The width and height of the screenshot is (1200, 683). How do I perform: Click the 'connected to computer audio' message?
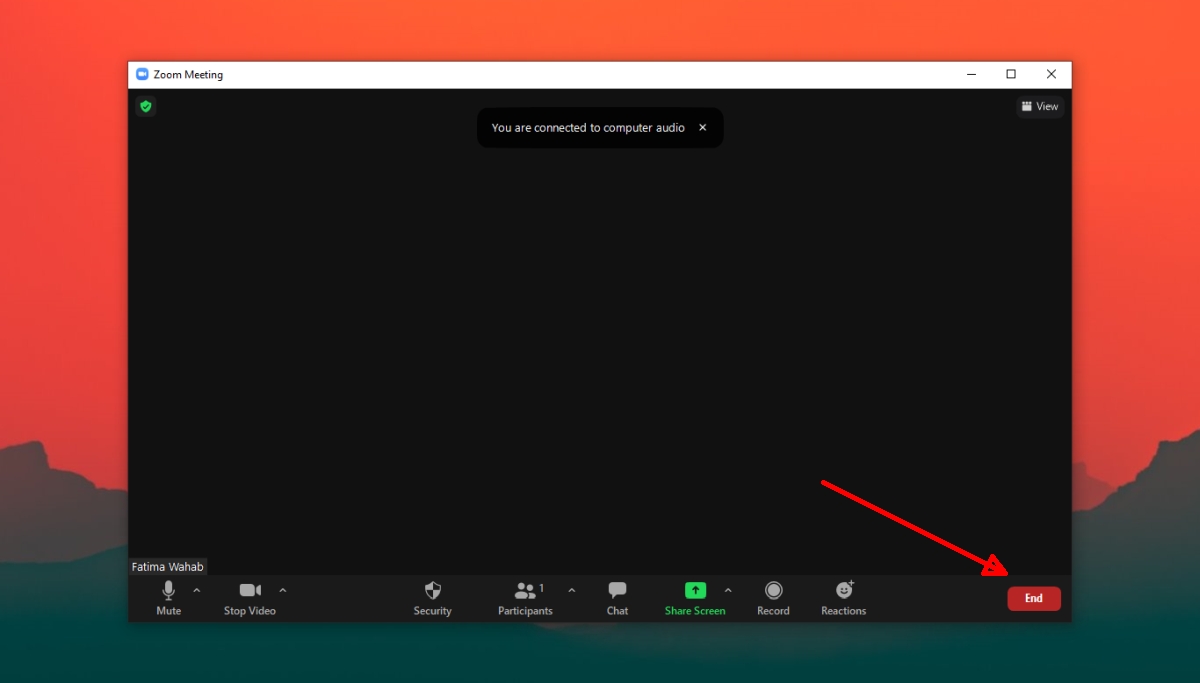588,128
